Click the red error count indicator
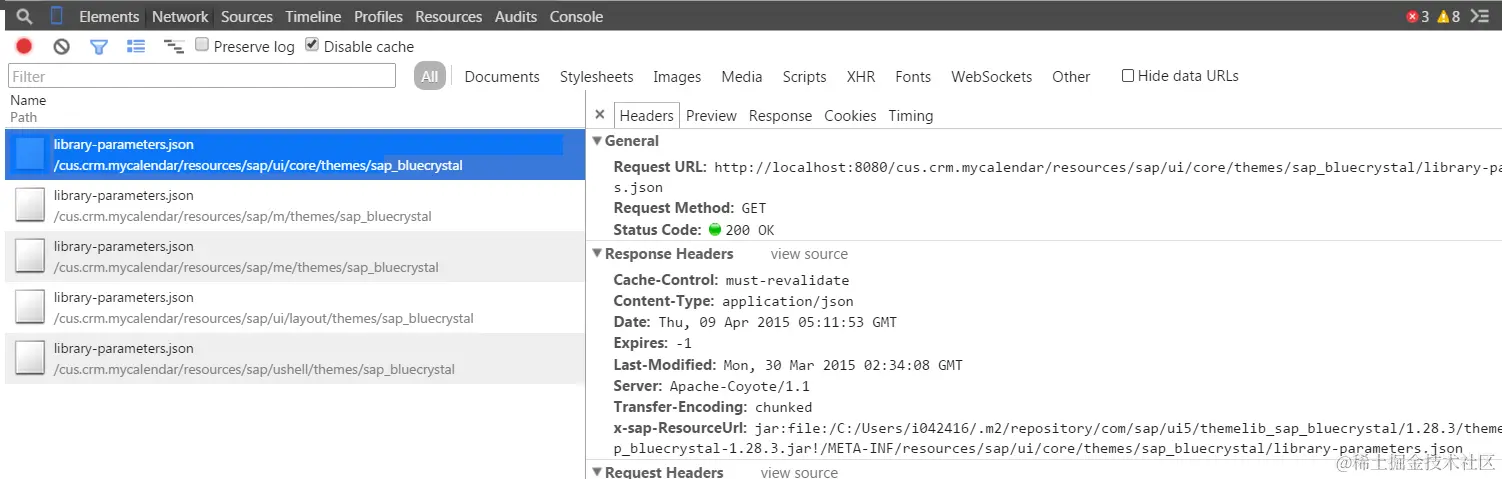The image size is (1502, 479). coord(1417,16)
